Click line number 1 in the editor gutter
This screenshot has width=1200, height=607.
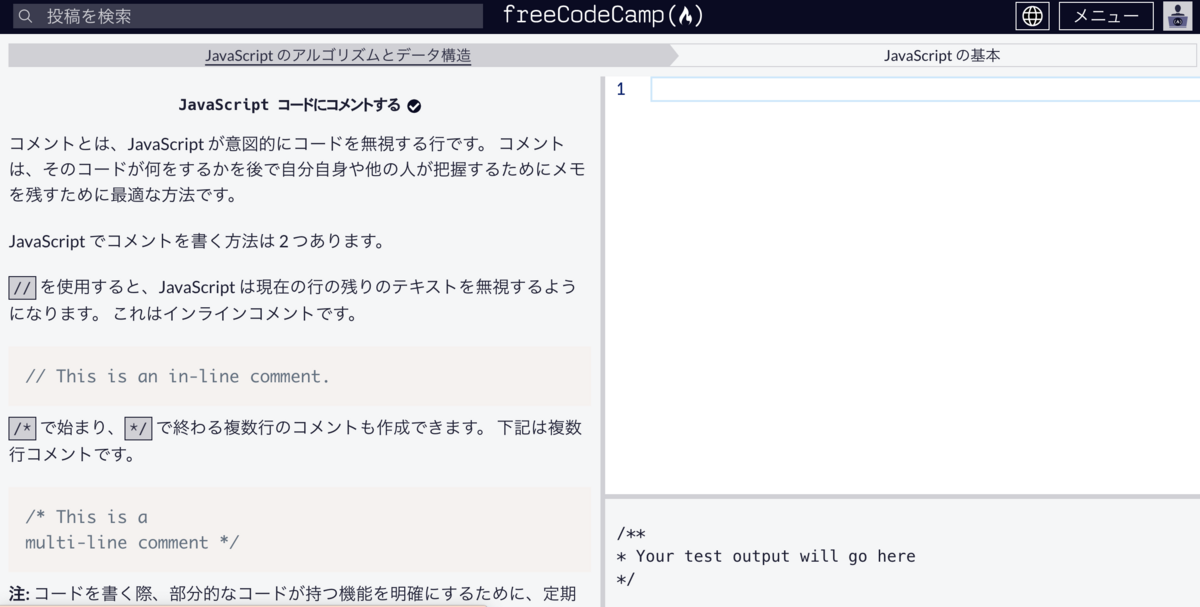[621, 89]
